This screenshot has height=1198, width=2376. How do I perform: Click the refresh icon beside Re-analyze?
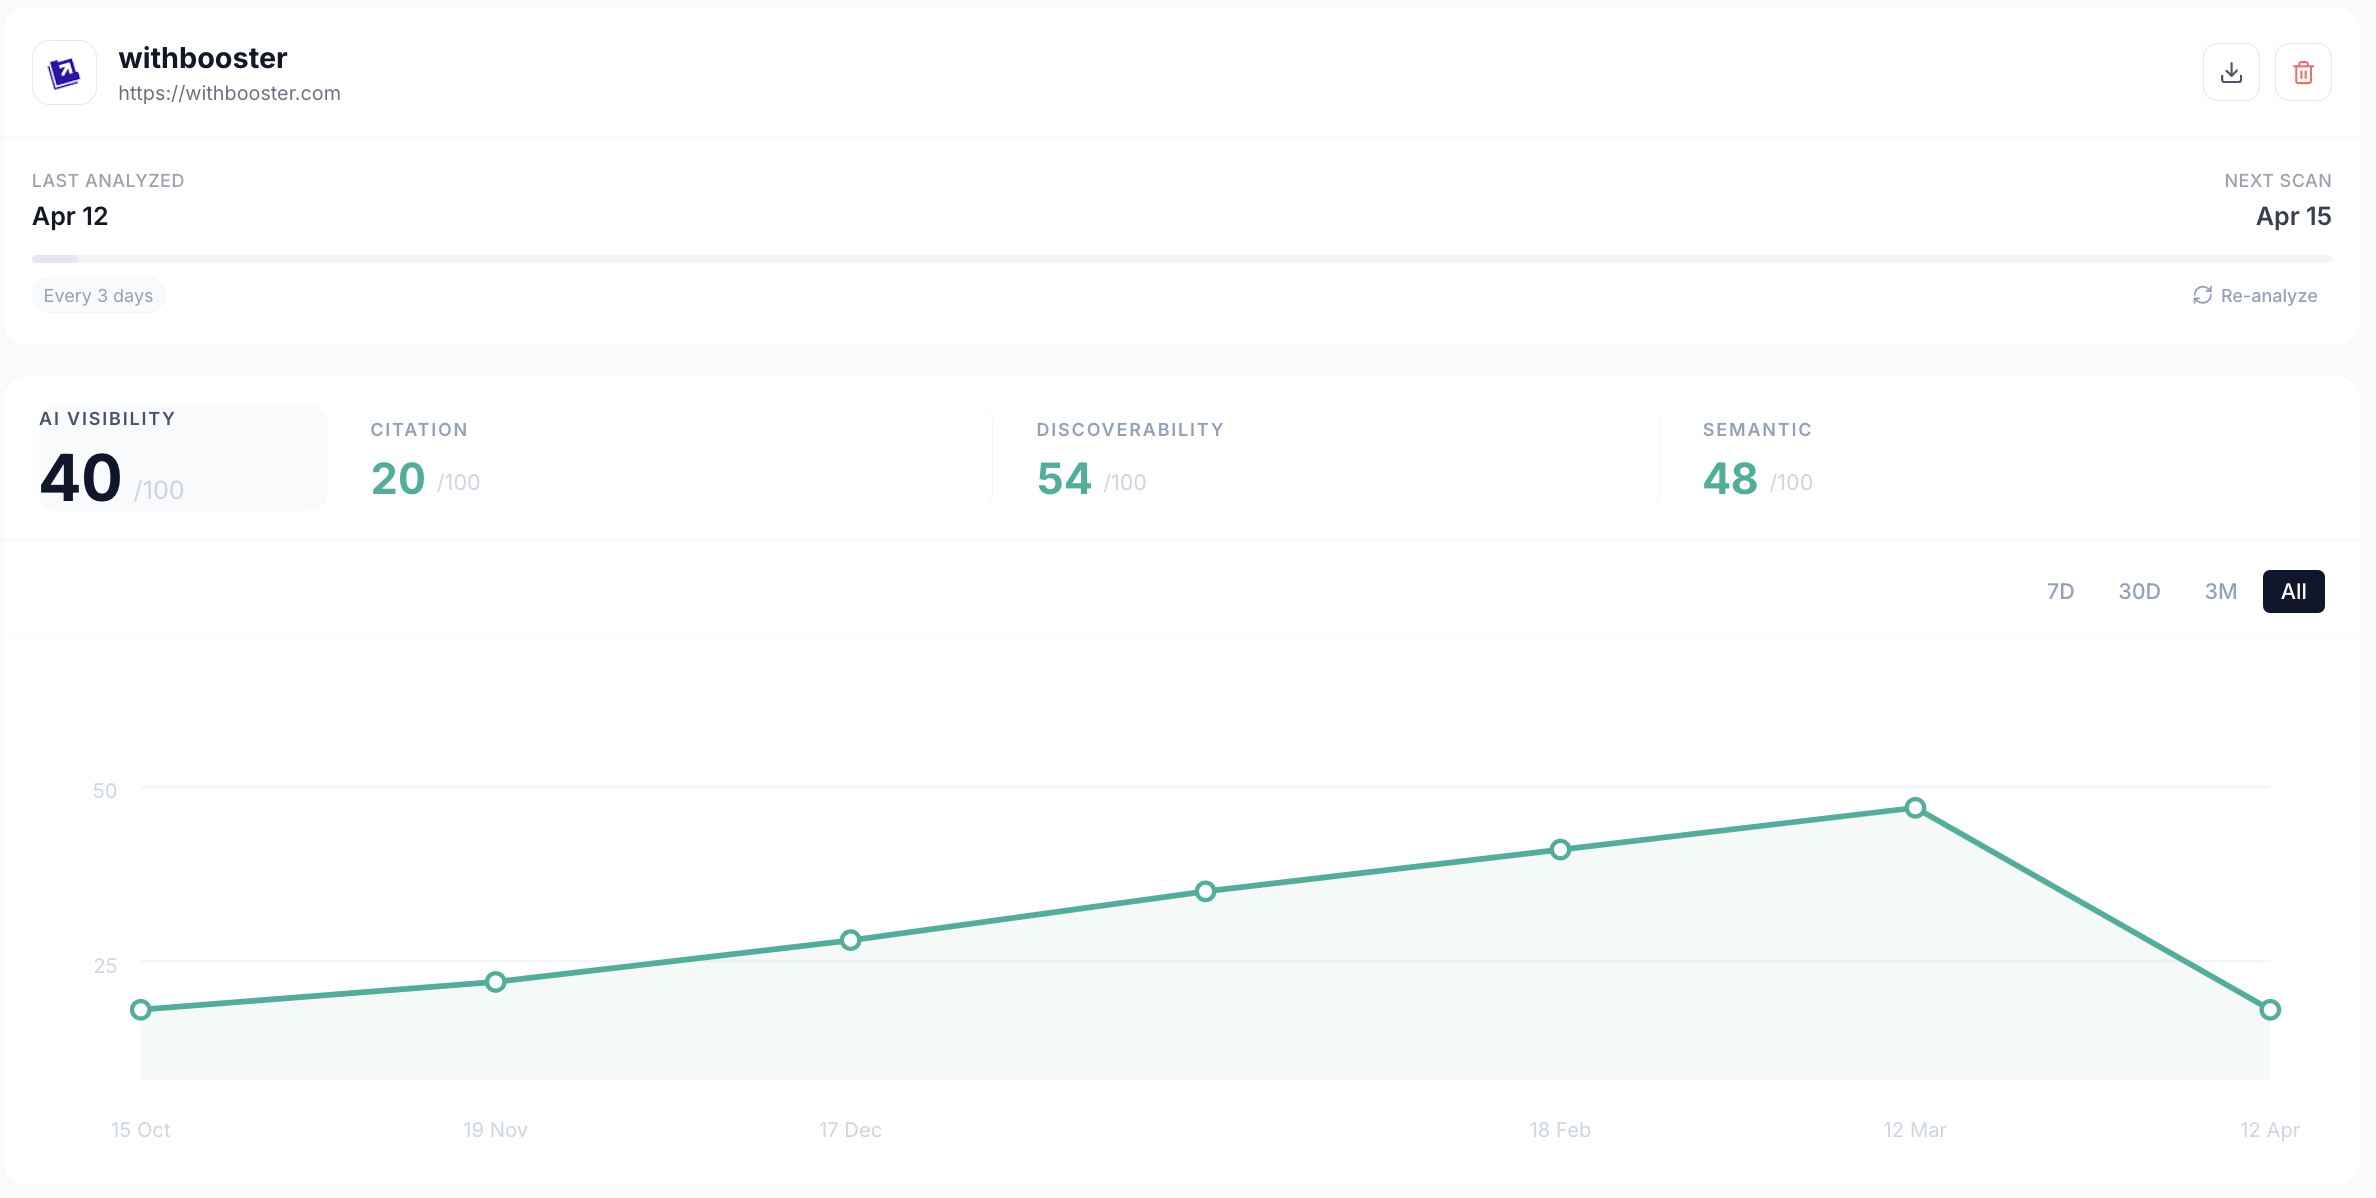tap(2202, 295)
